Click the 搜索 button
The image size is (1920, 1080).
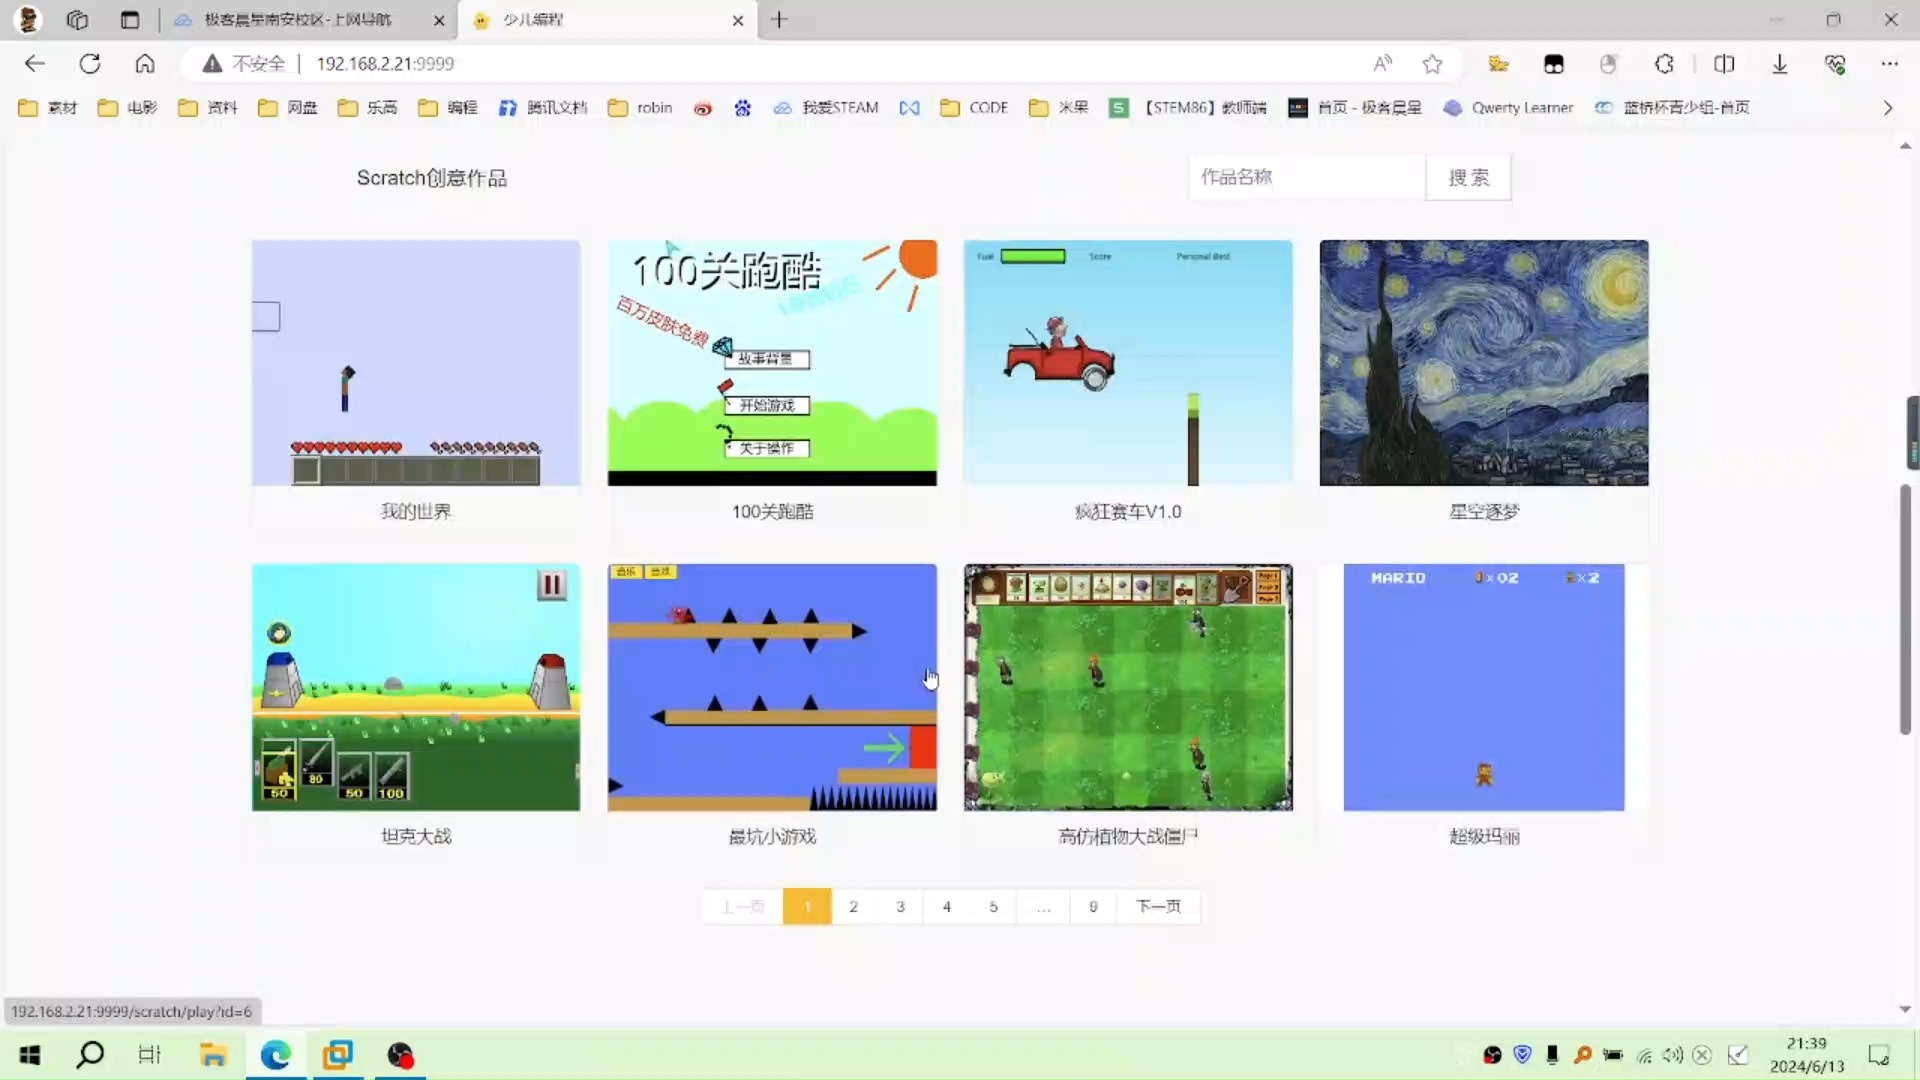[x=1468, y=177]
